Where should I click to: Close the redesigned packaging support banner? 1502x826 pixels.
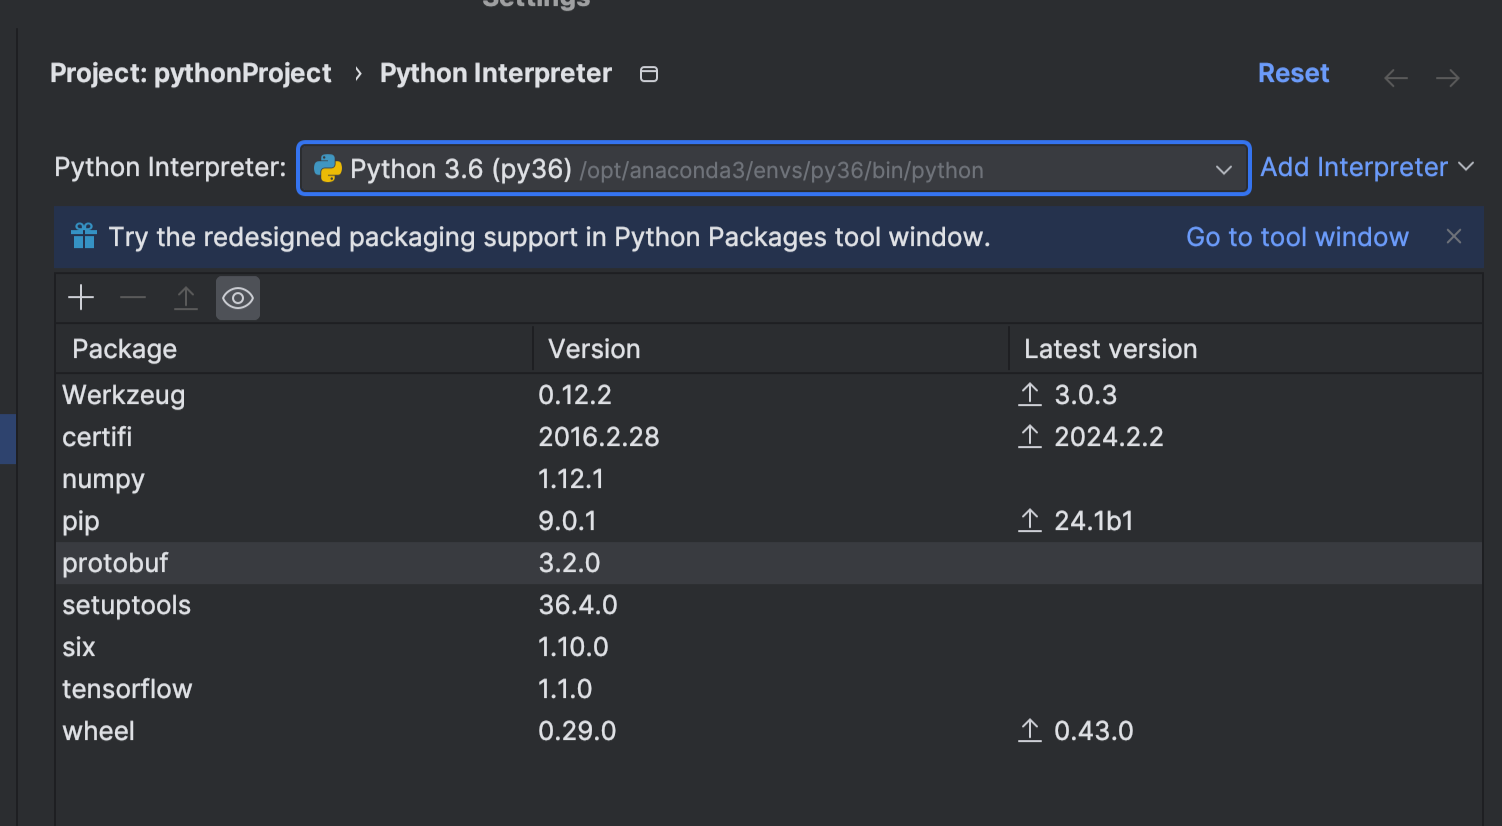point(1454,236)
